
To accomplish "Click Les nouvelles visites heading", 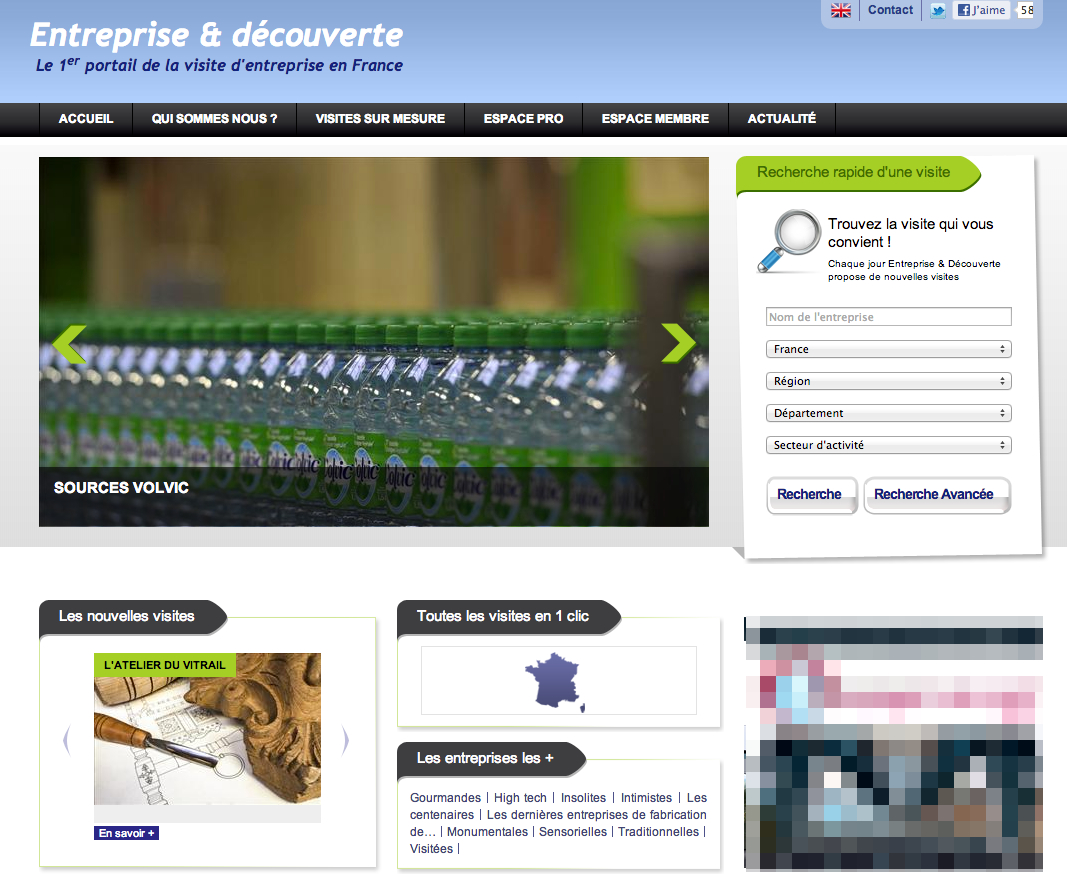I will pos(127,616).
